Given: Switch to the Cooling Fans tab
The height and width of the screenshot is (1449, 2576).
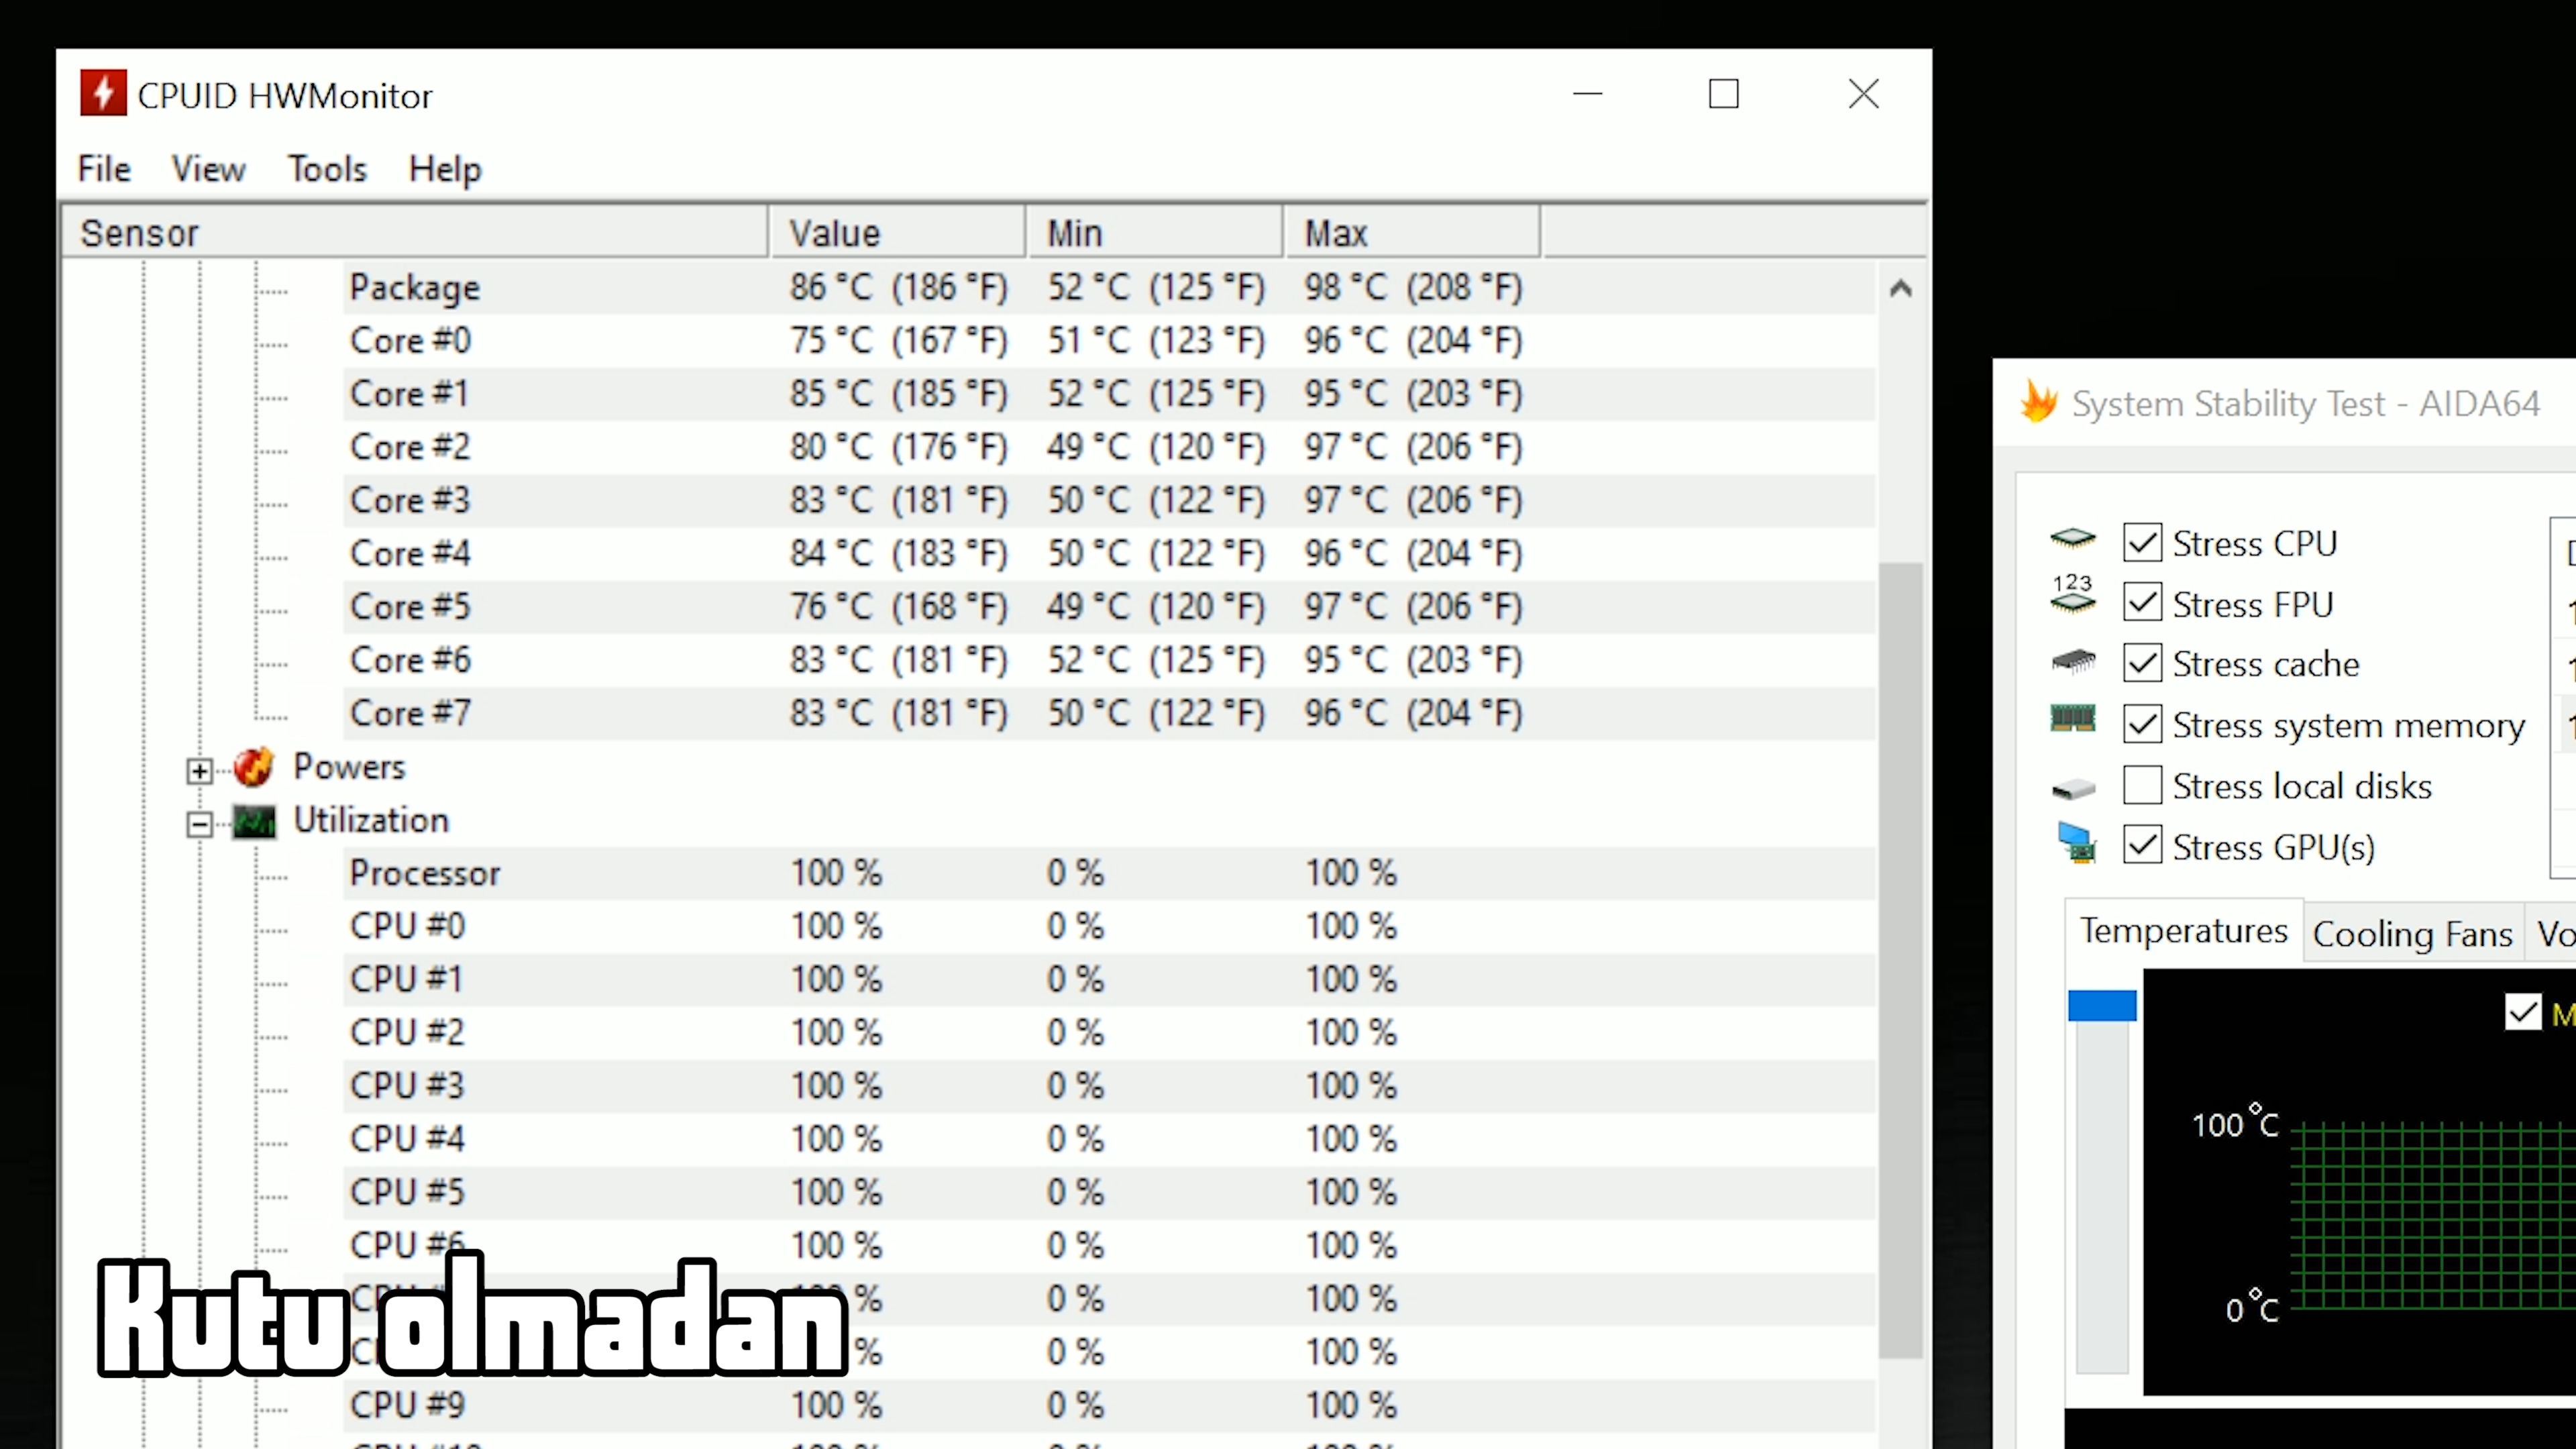Looking at the screenshot, I should pyautogui.click(x=2412, y=934).
